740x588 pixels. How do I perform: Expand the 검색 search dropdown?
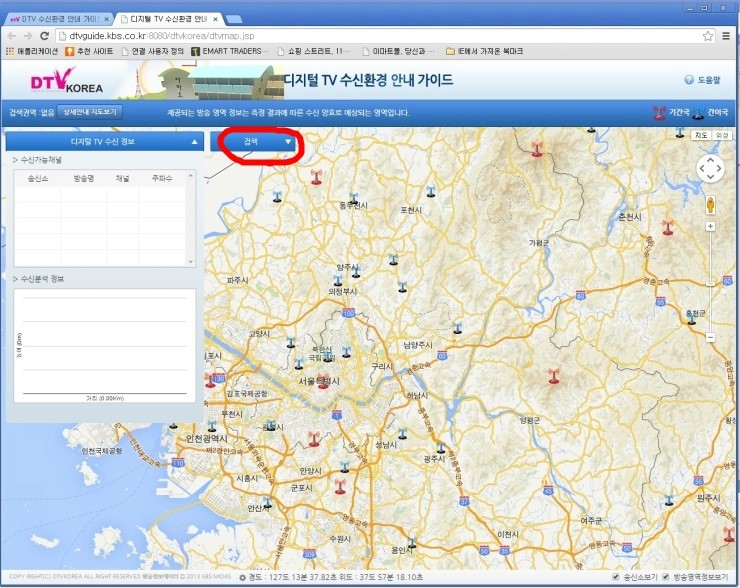tap(288, 142)
